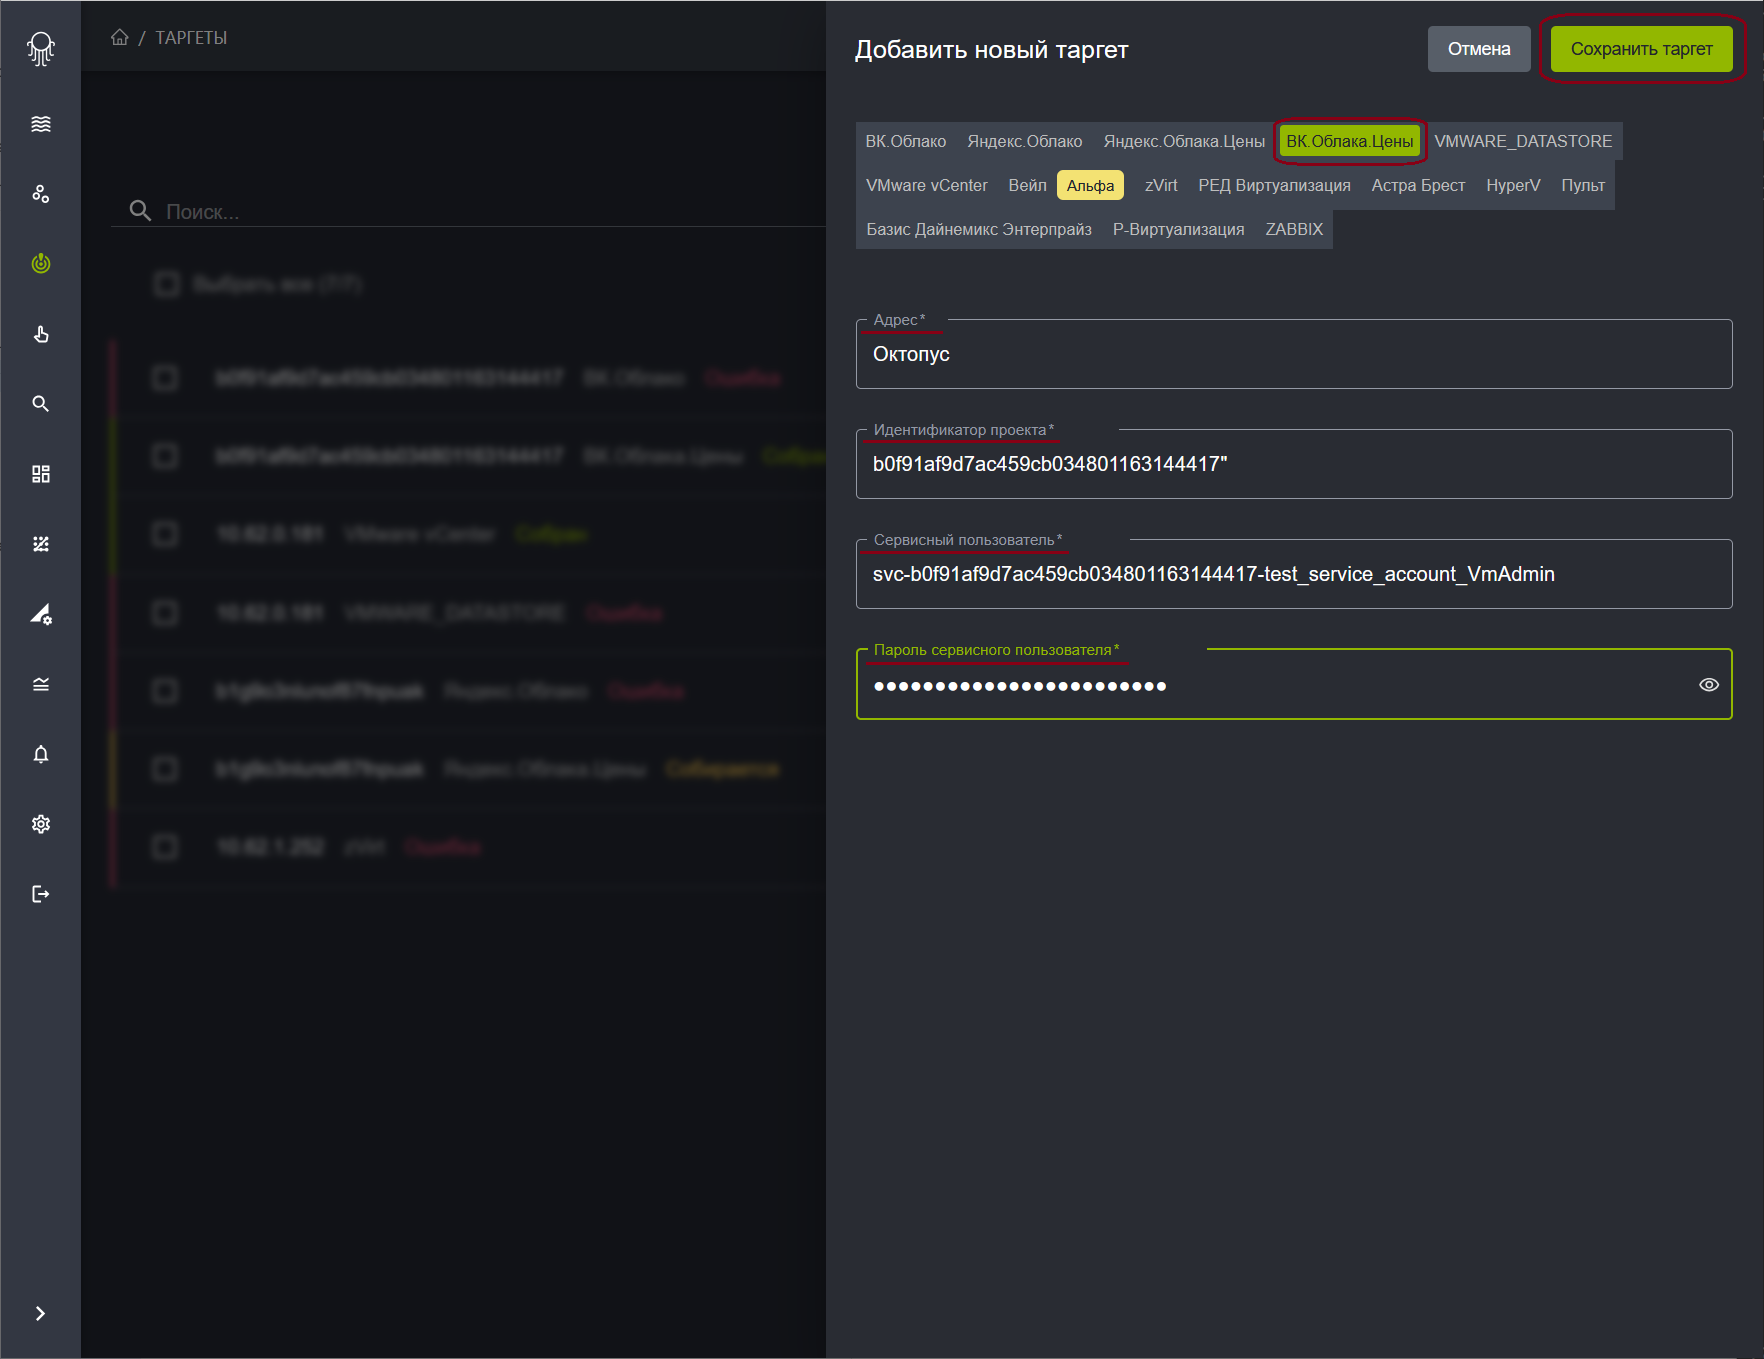Click Сохранить таргет button

coord(1641,49)
